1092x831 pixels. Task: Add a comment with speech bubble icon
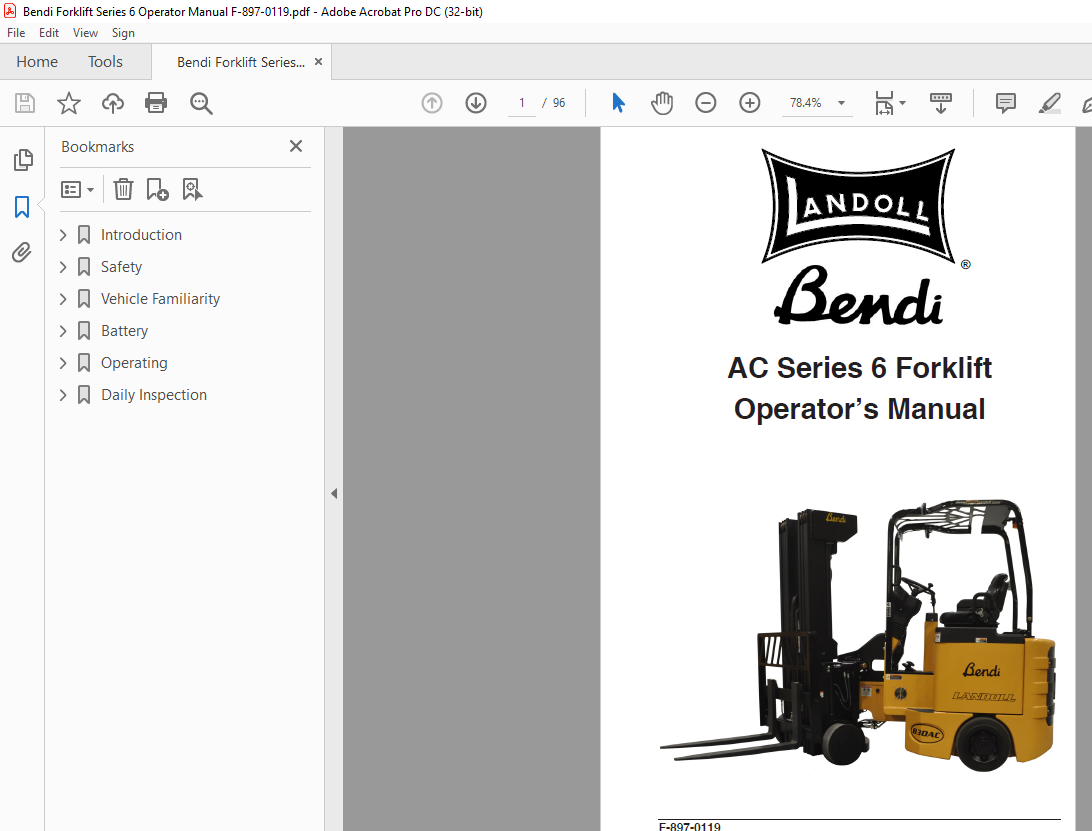(x=1006, y=103)
